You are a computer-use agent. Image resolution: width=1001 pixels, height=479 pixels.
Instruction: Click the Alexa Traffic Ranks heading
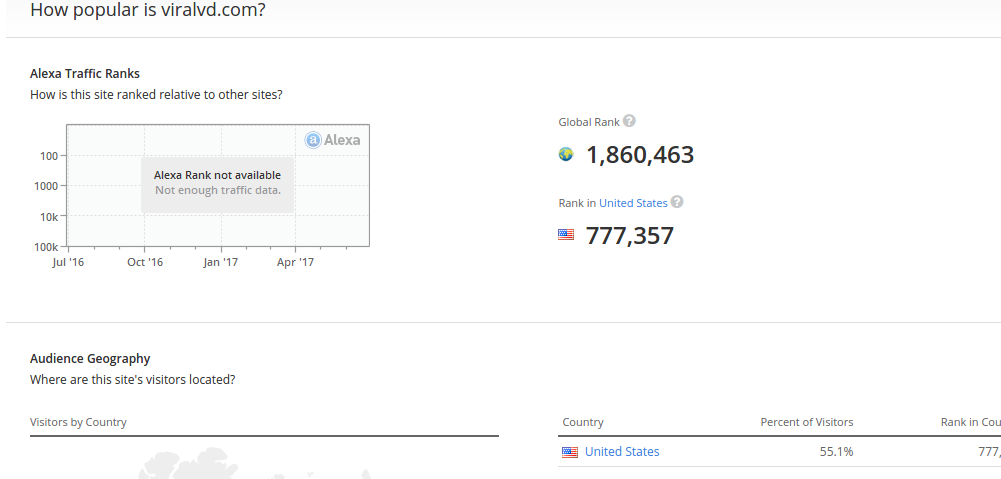click(85, 73)
